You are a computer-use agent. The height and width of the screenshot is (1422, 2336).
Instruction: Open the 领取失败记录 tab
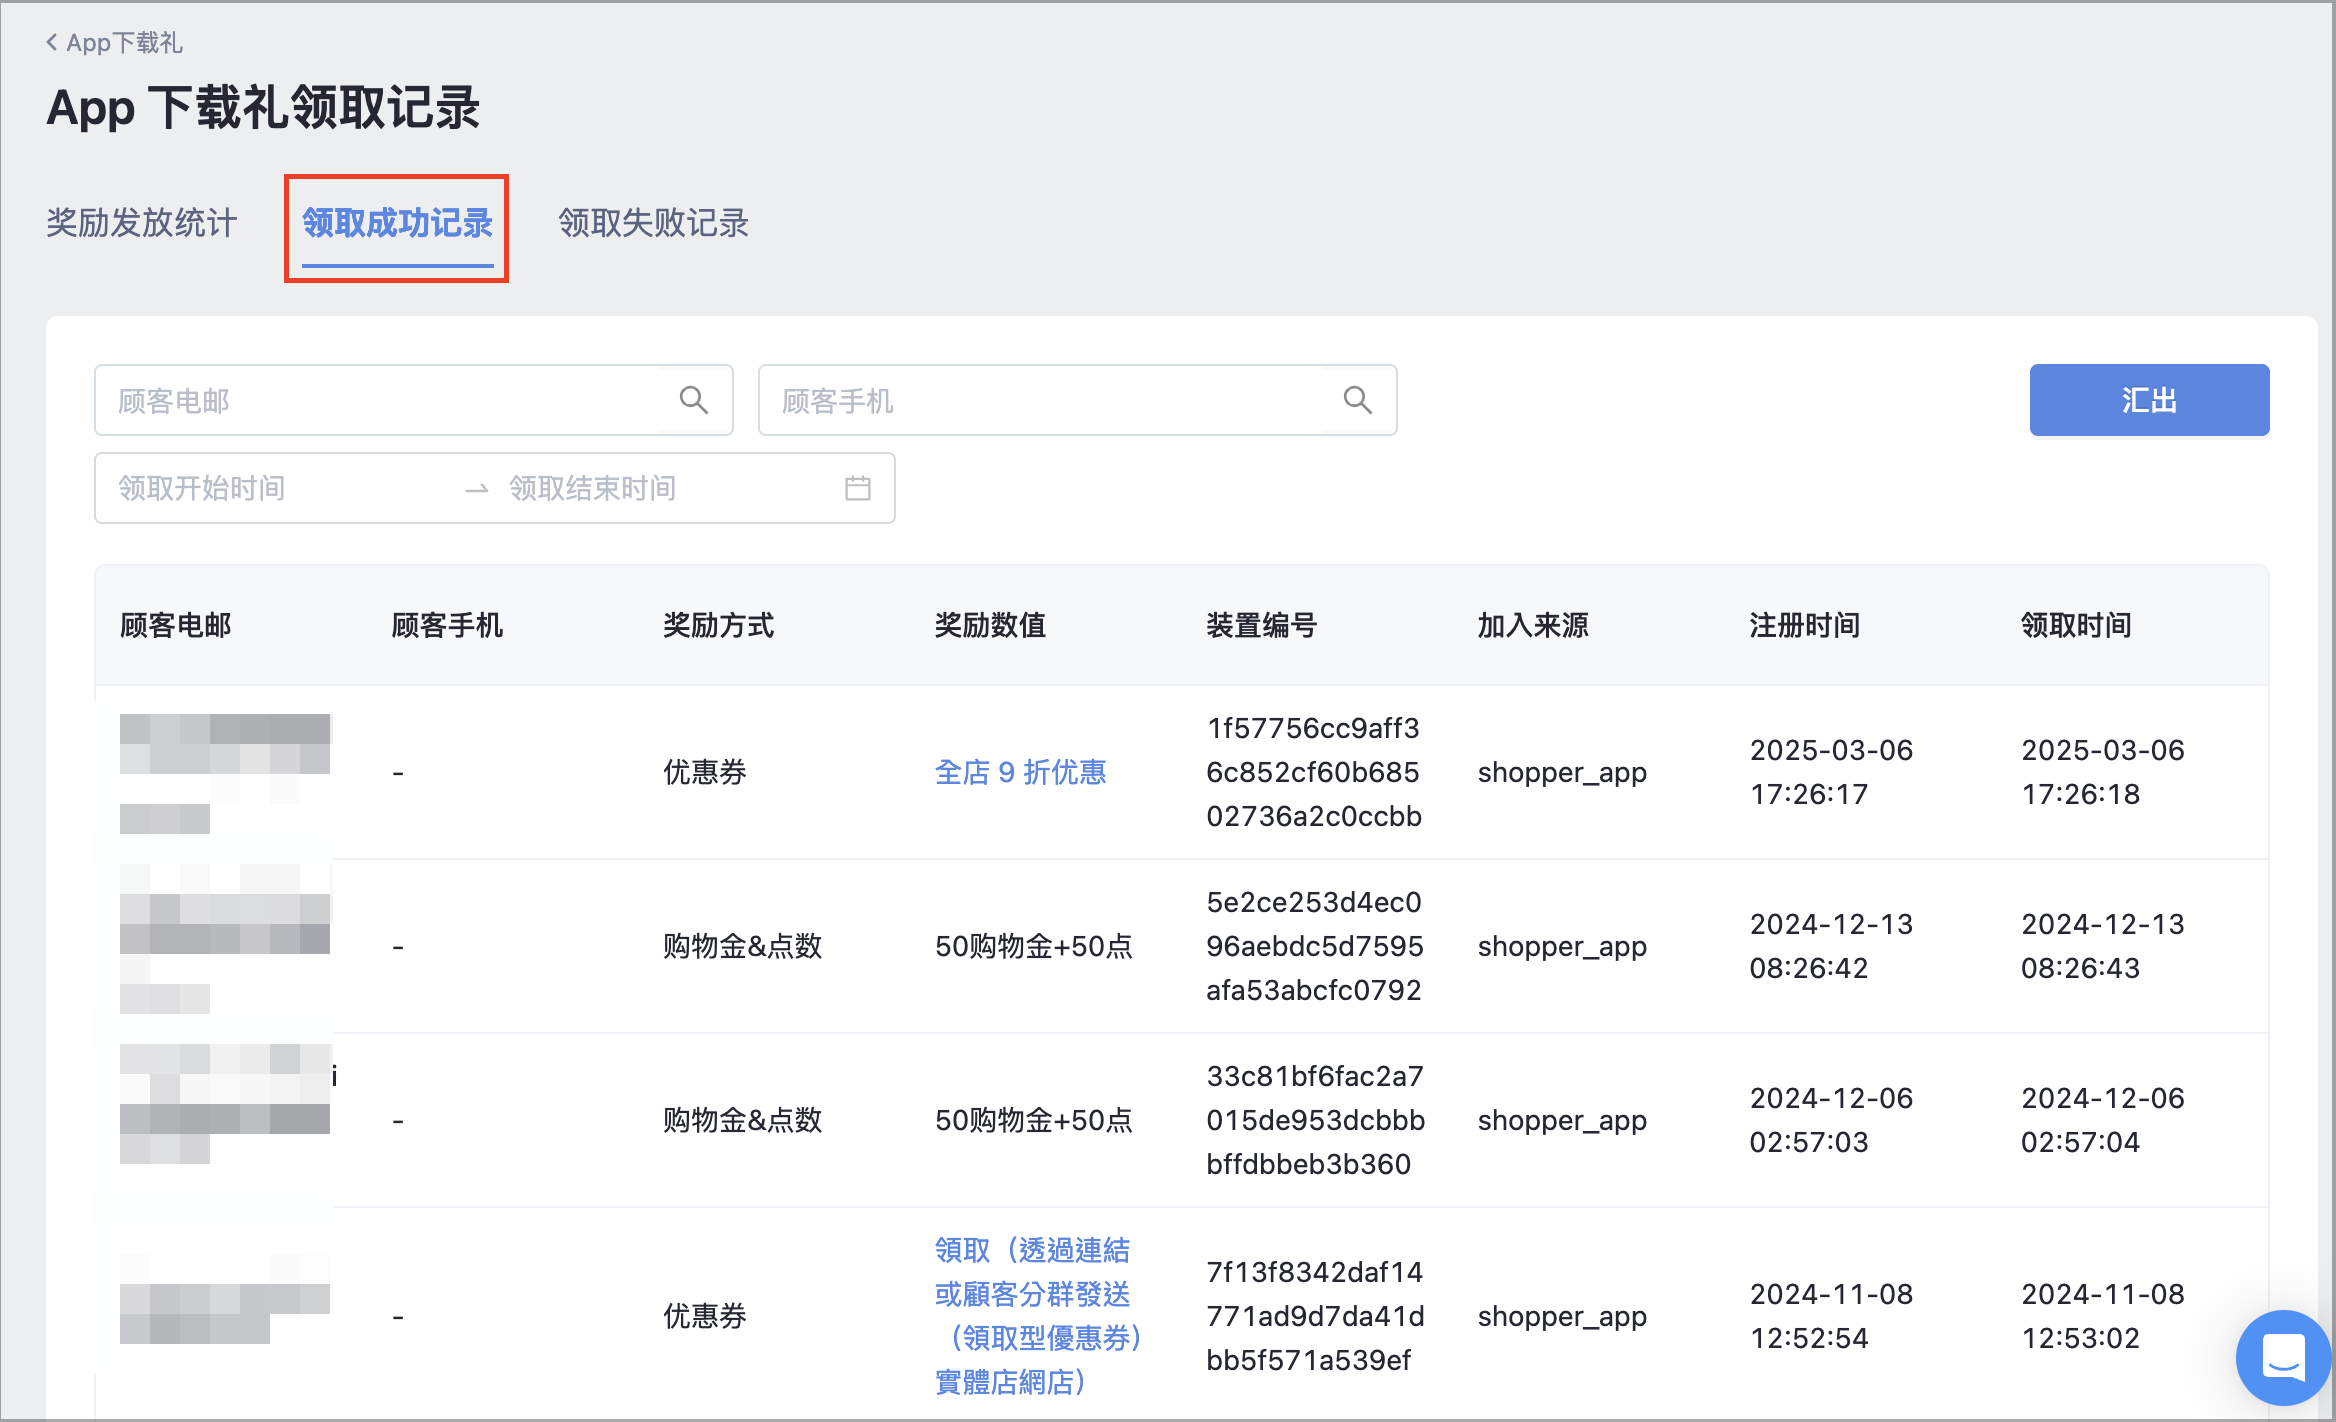tap(653, 223)
